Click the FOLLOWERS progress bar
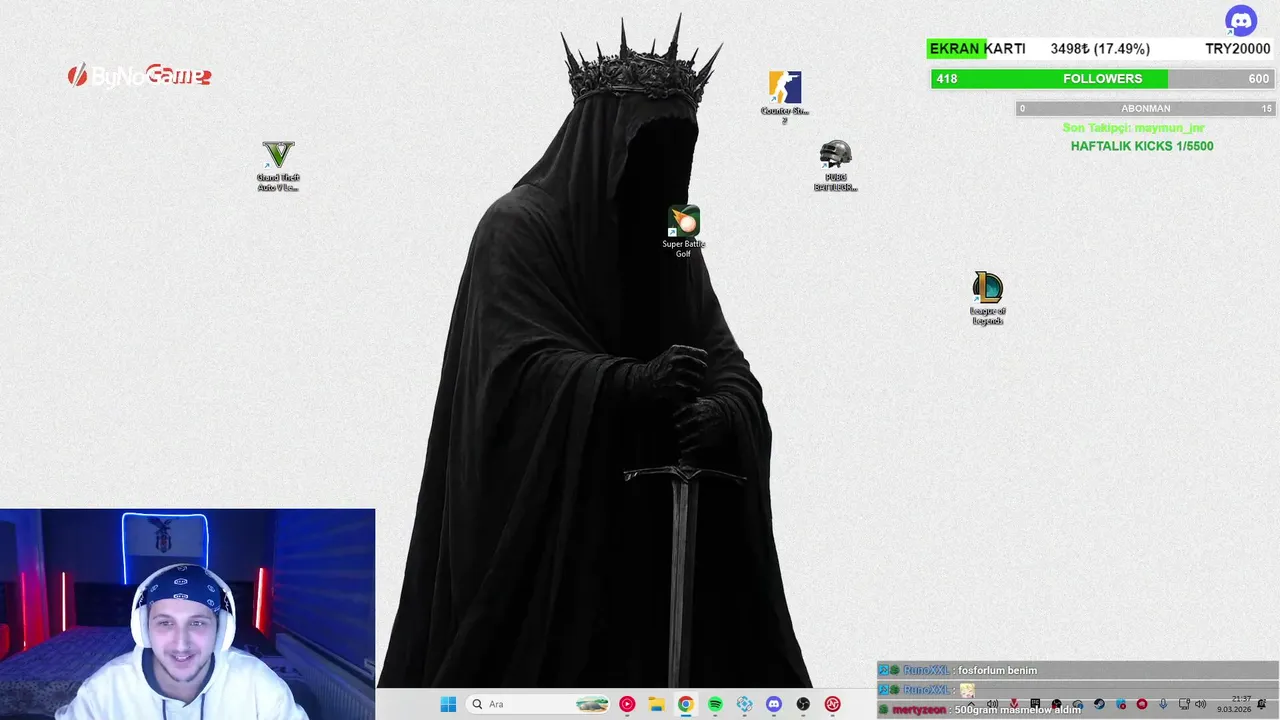Viewport: 1280px width, 720px height. [1102, 79]
